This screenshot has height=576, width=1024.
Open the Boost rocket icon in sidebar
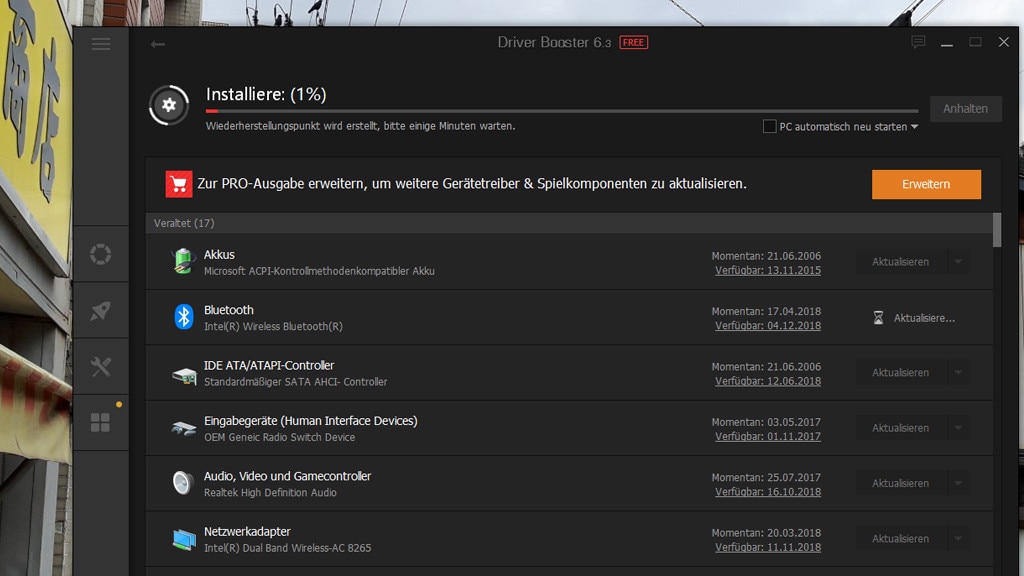point(101,311)
